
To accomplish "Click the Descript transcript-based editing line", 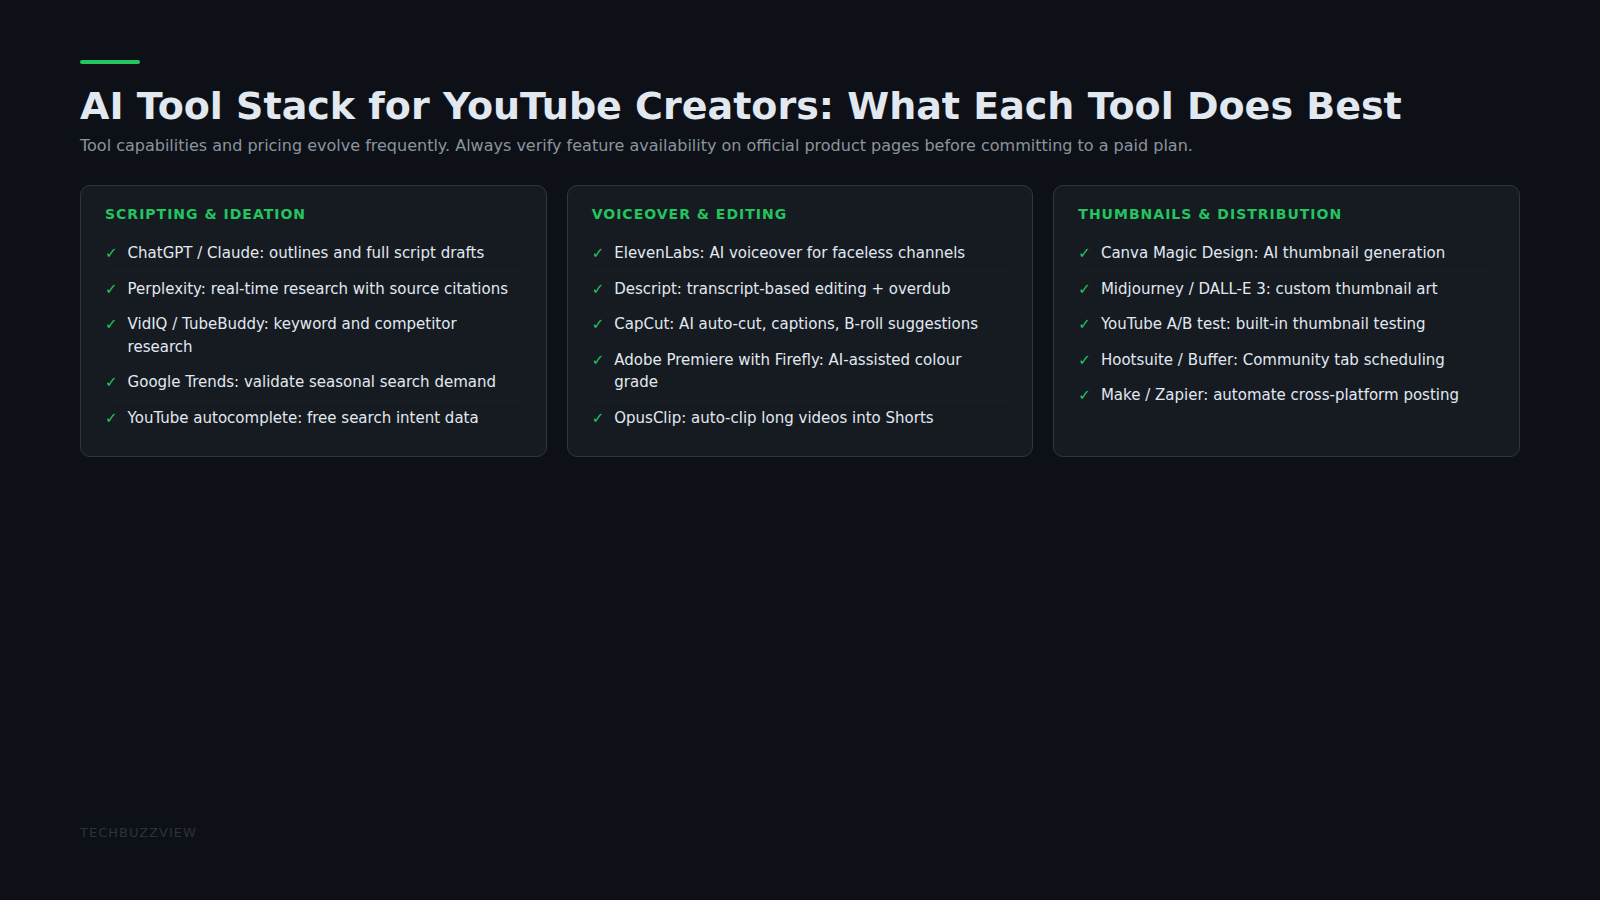I will click(x=782, y=289).
